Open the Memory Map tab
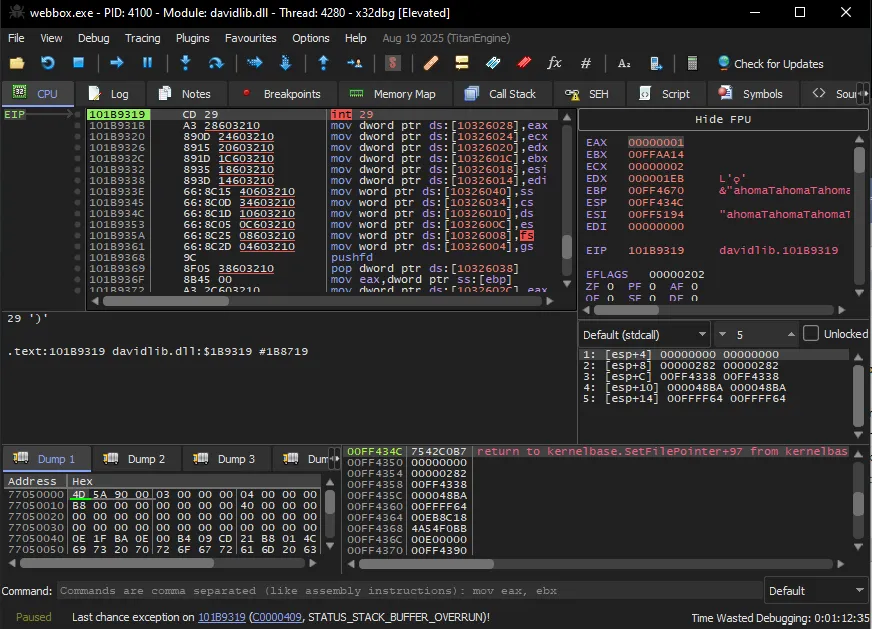This screenshot has height=629, width=872. pos(393,94)
